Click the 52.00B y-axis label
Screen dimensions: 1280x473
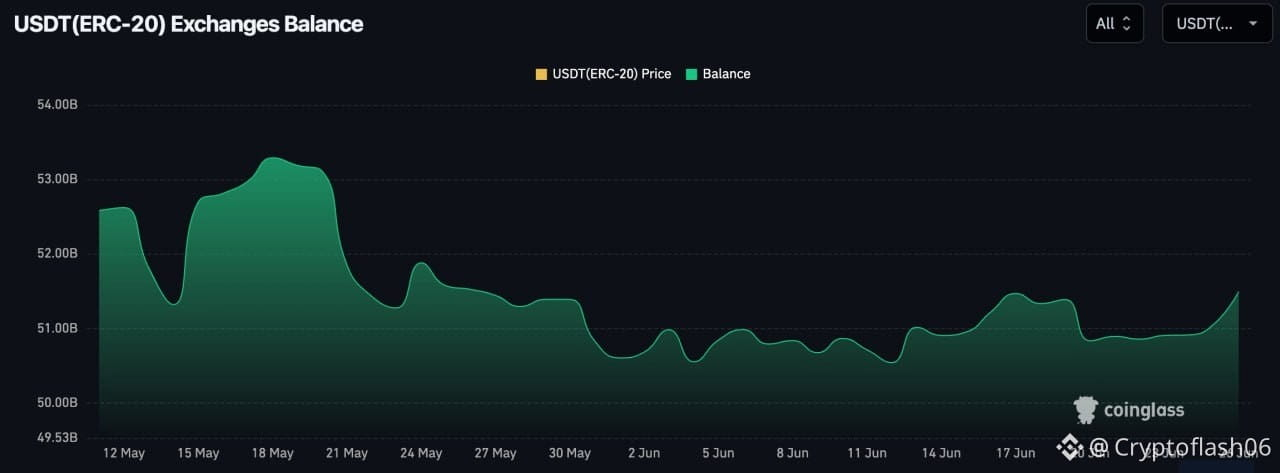58,254
